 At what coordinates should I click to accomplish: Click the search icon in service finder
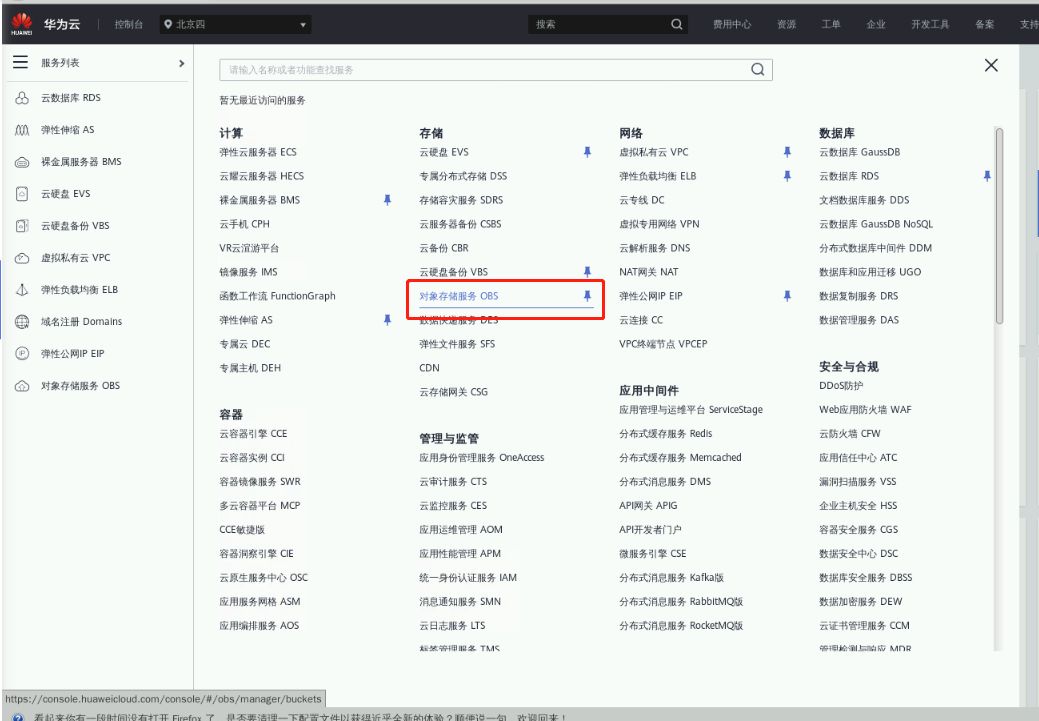757,70
